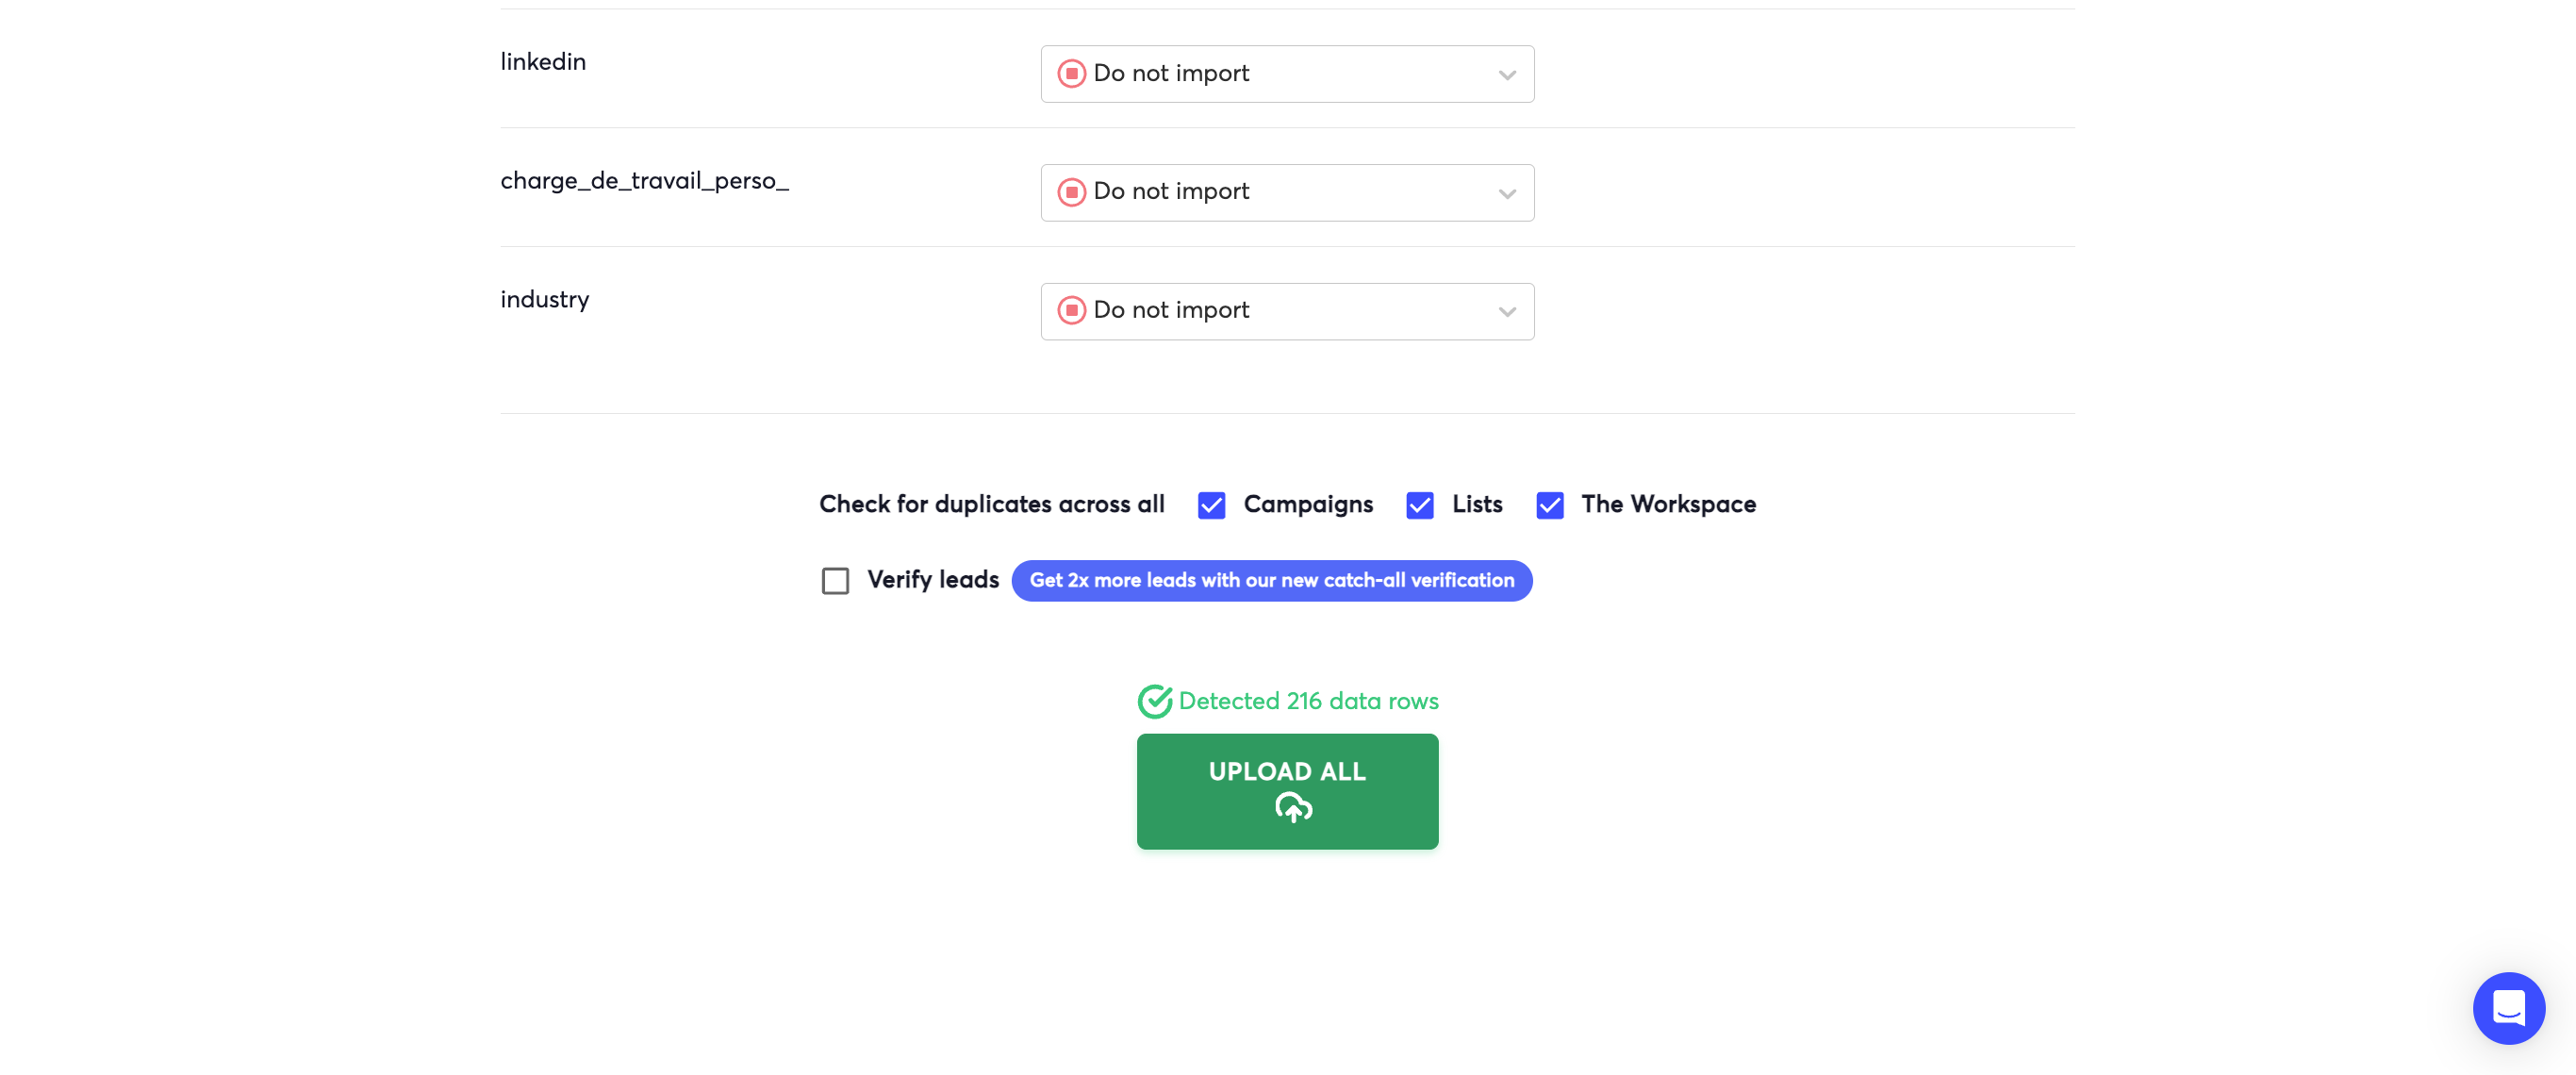Click the 'Lists' label

click(1477, 505)
